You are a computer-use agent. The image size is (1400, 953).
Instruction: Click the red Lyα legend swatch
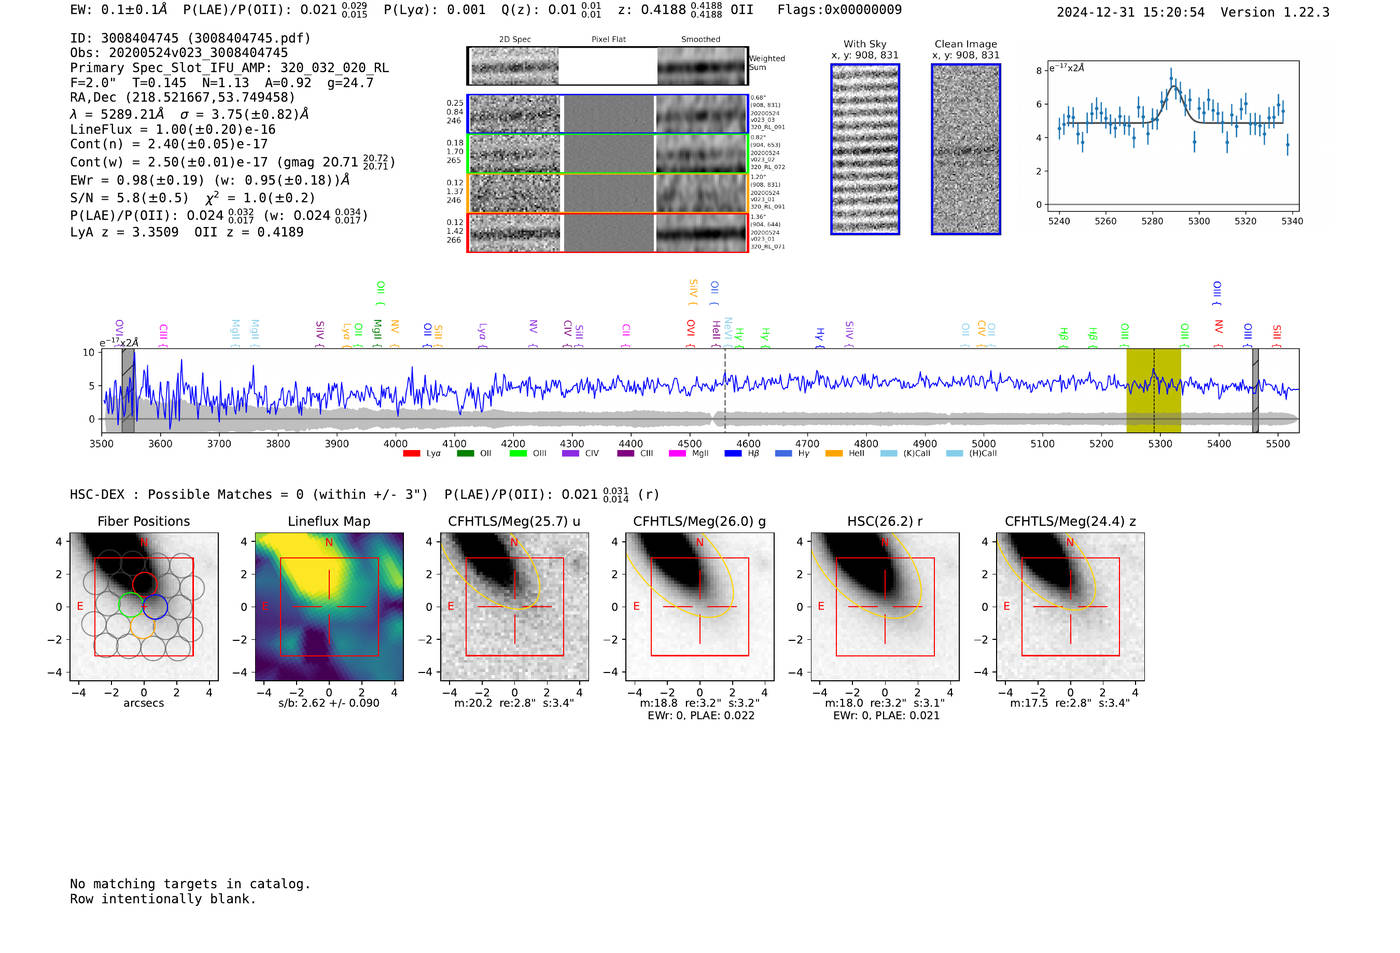pyautogui.click(x=411, y=454)
